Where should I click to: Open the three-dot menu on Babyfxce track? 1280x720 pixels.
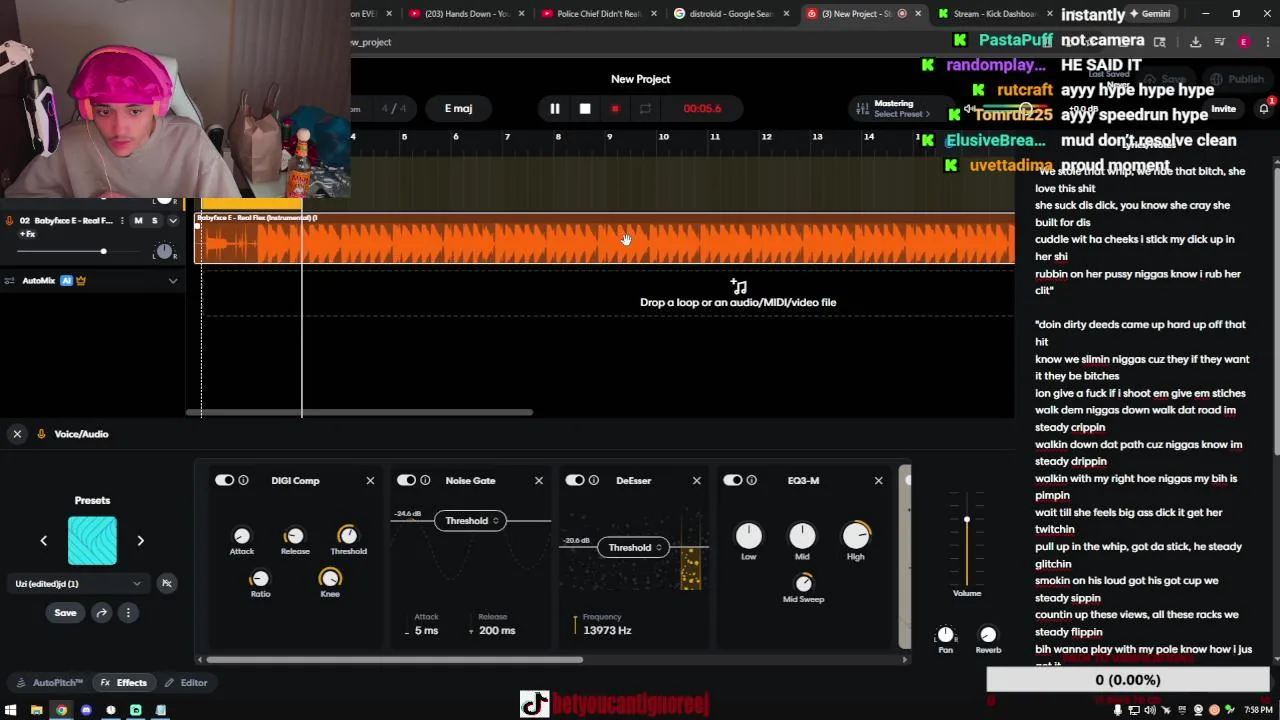(122, 220)
